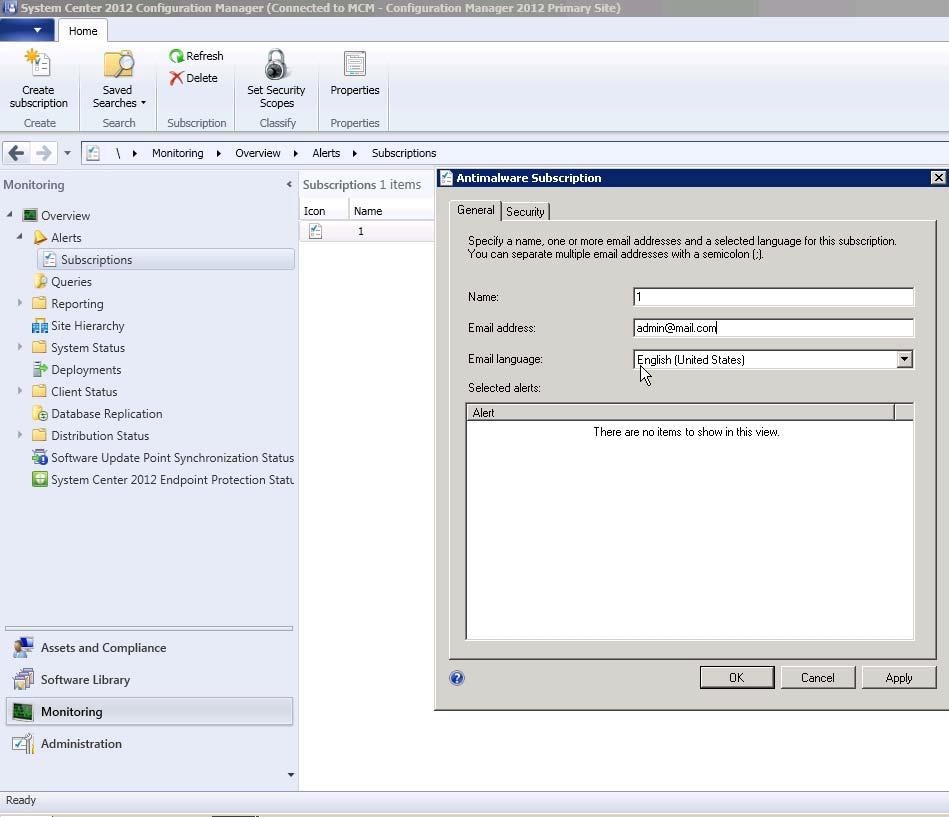Click the OK button
The width and height of the screenshot is (949, 817).
(x=737, y=678)
